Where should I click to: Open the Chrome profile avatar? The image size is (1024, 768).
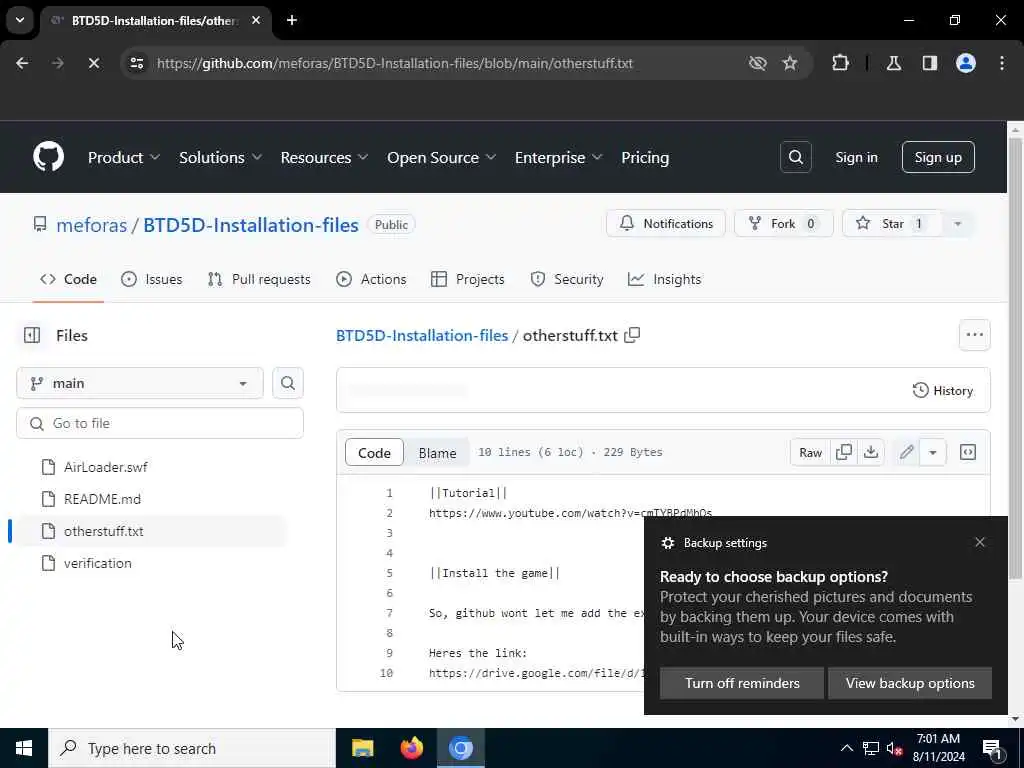(966, 63)
